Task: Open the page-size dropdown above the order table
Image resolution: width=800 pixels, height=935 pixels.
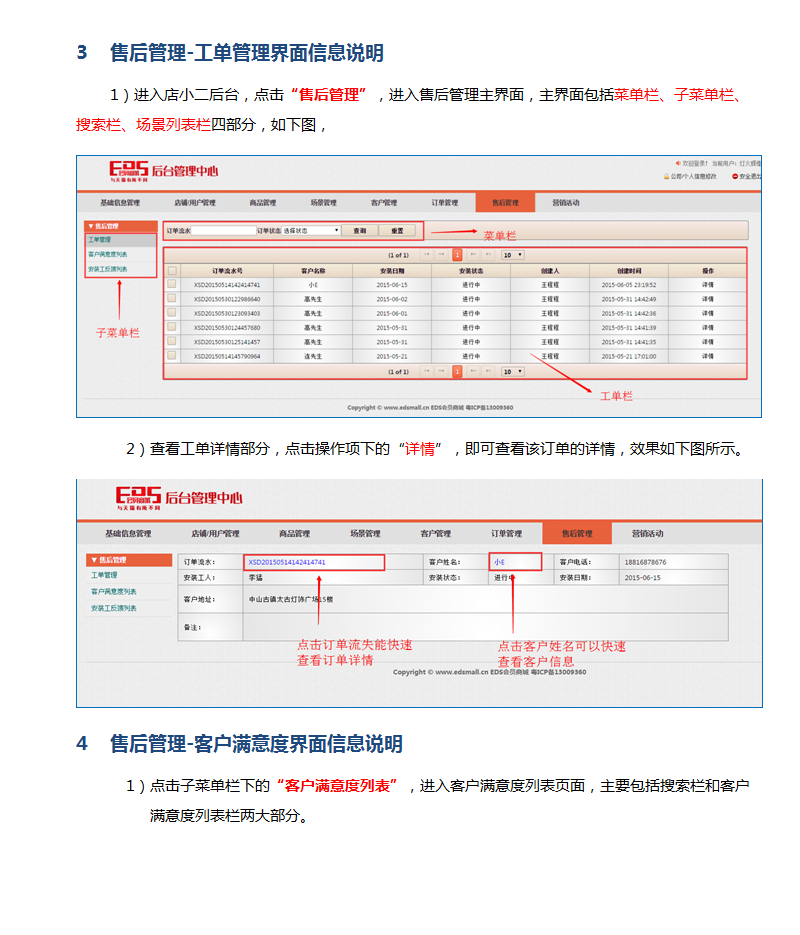Action: [513, 255]
